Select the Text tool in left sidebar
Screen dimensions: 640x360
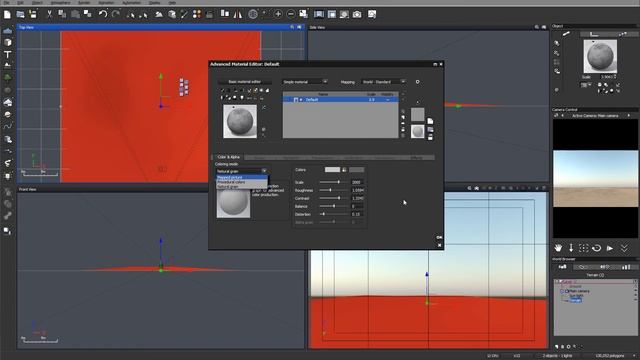(x=7, y=54)
